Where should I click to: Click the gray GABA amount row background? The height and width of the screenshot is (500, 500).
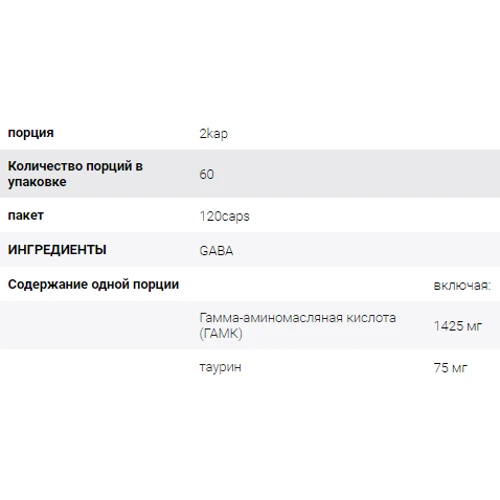click(250, 326)
